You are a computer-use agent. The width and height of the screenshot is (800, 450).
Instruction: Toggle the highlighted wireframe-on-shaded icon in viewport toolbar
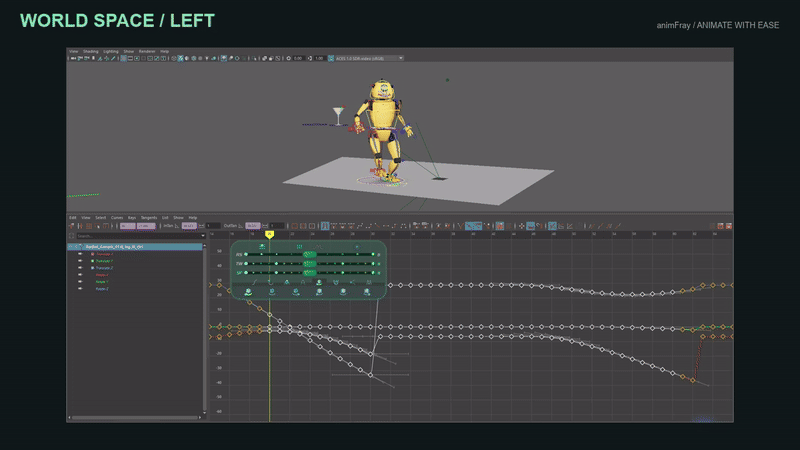coord(181,58)
